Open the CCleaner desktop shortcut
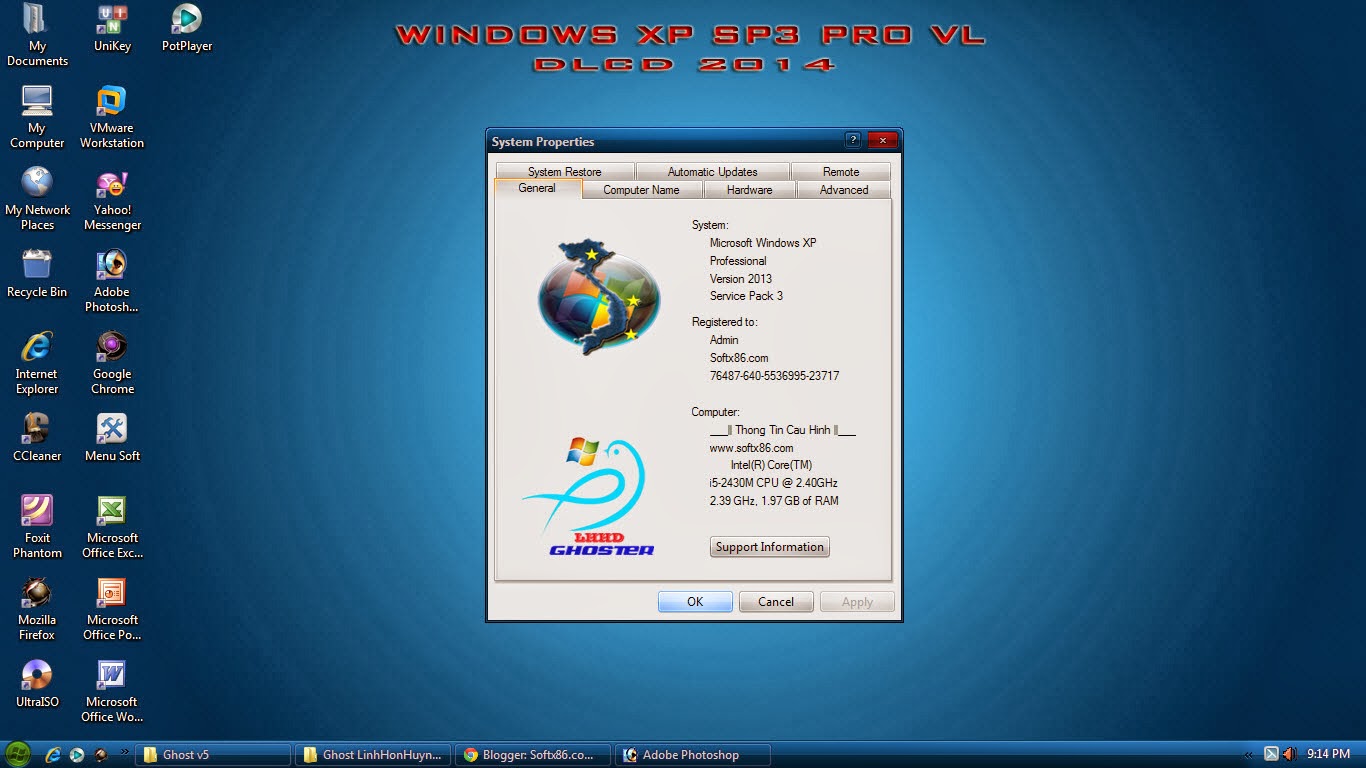1366x768 pixels. [x=37, y=437]
